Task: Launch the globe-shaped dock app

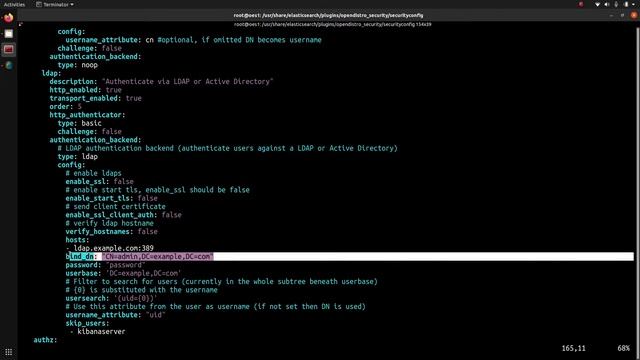Action: point(9,65)
